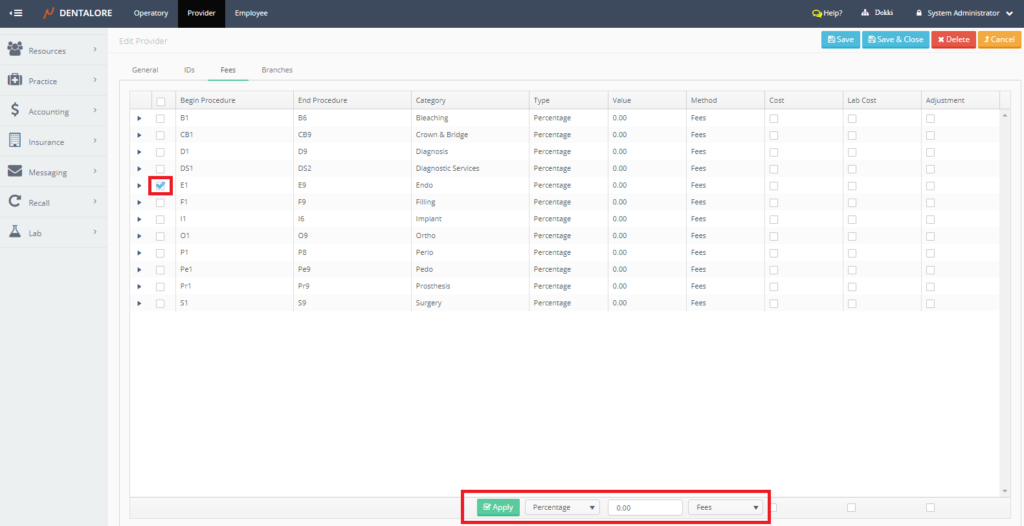
Task: Click the red Delete button
Action: (952, 40)
